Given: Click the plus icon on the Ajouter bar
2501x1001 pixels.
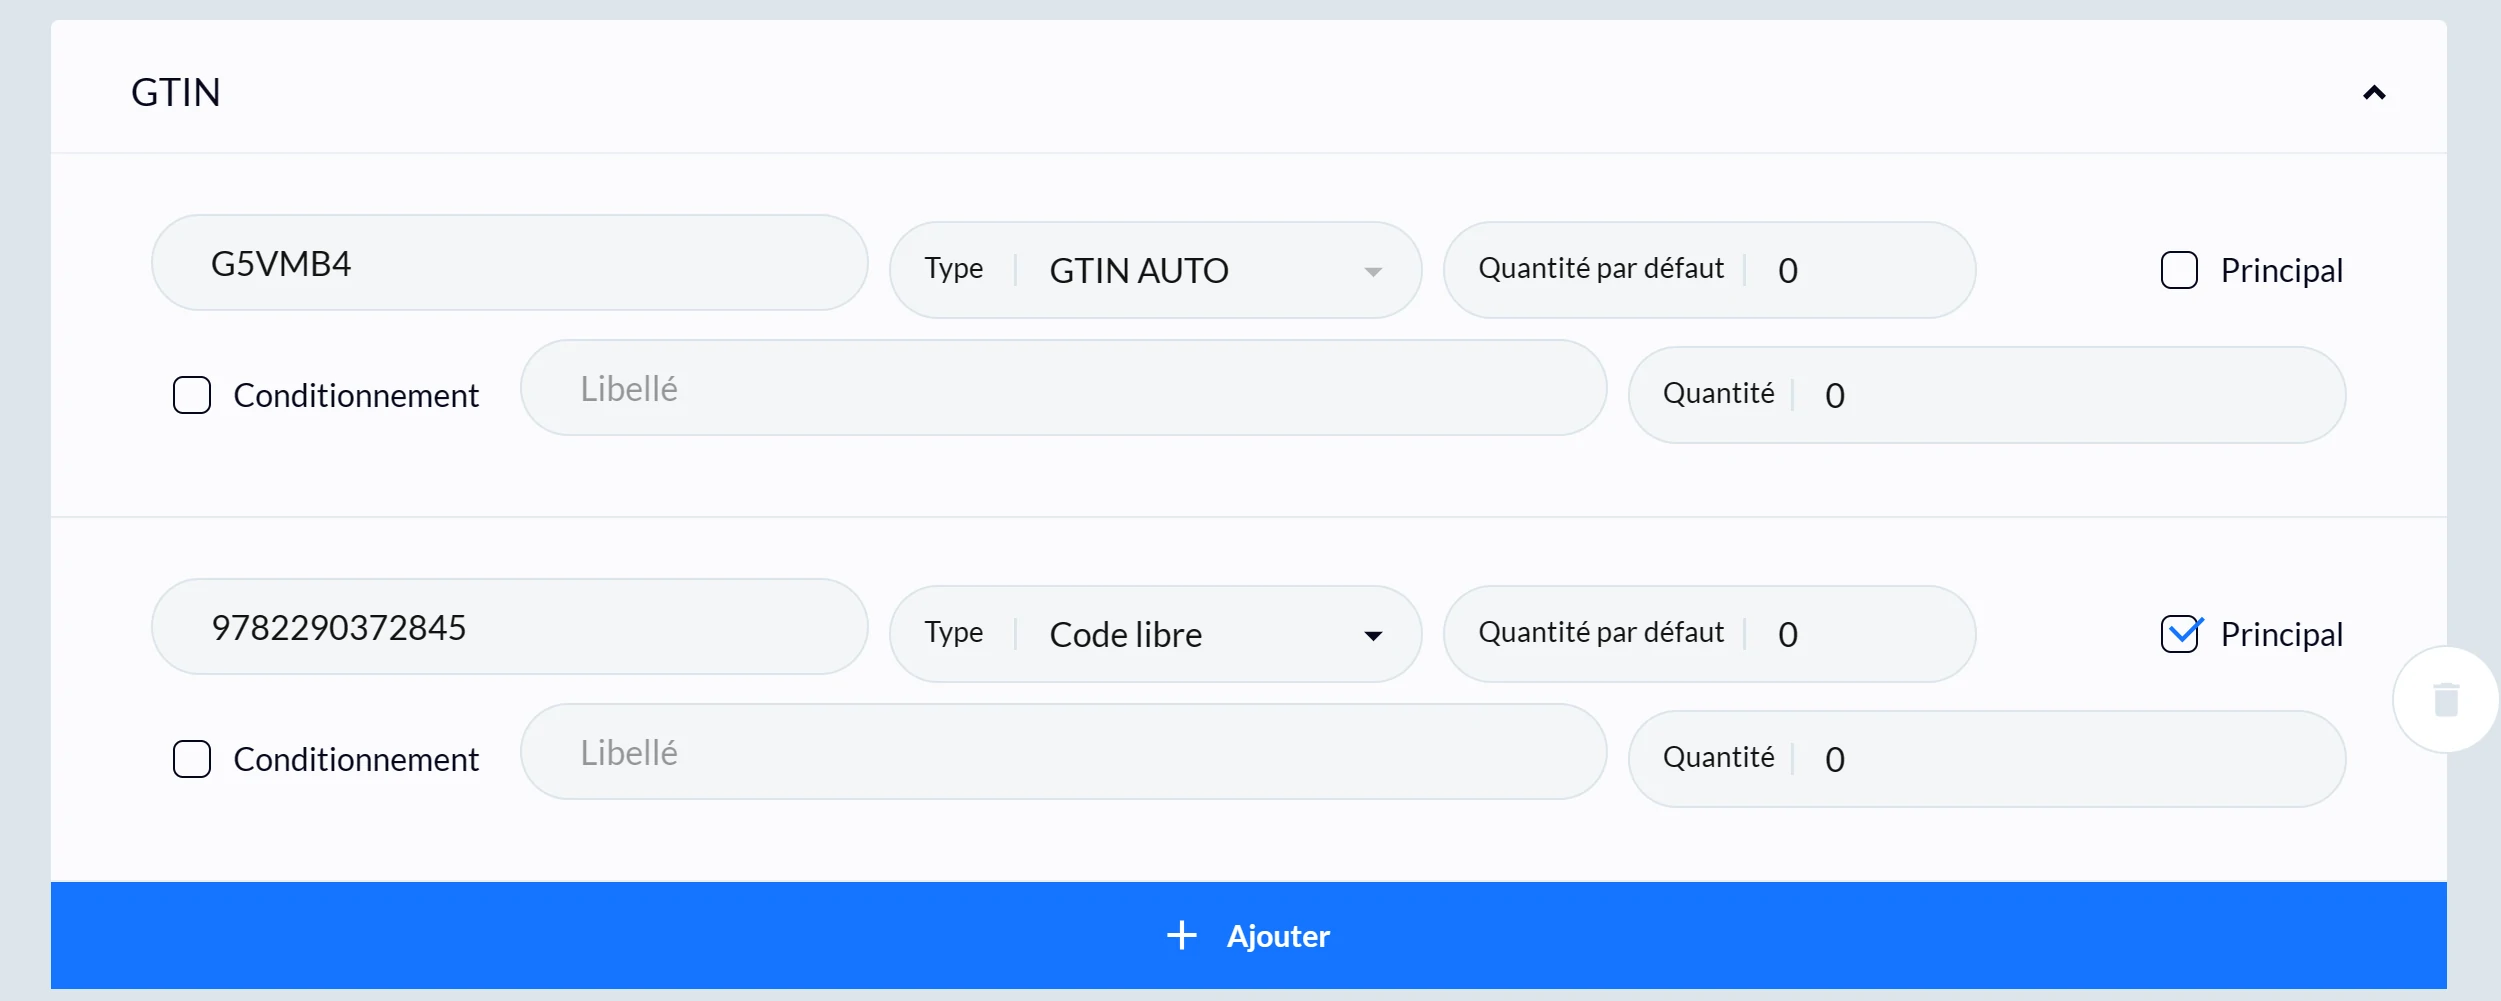Looking at the screenshot, I should tap(1181, 935).
